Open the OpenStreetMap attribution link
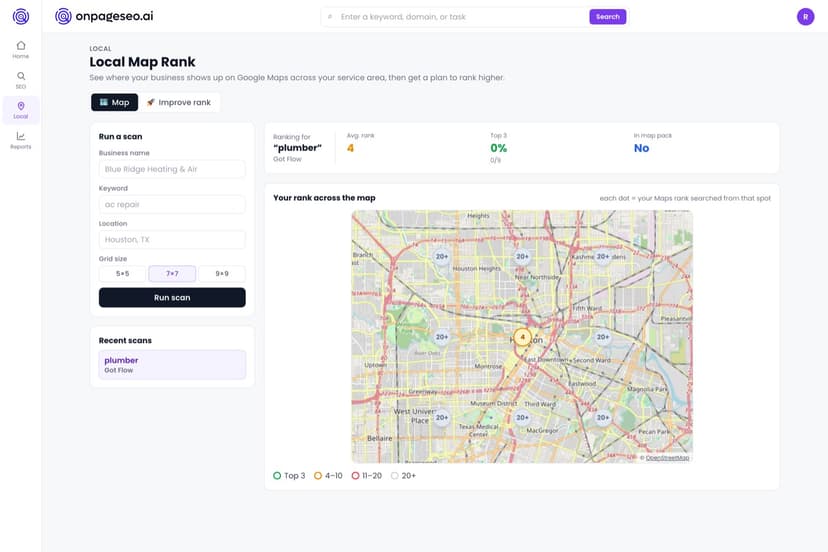This screenshot has height=552, width=828. pos(667,458)
